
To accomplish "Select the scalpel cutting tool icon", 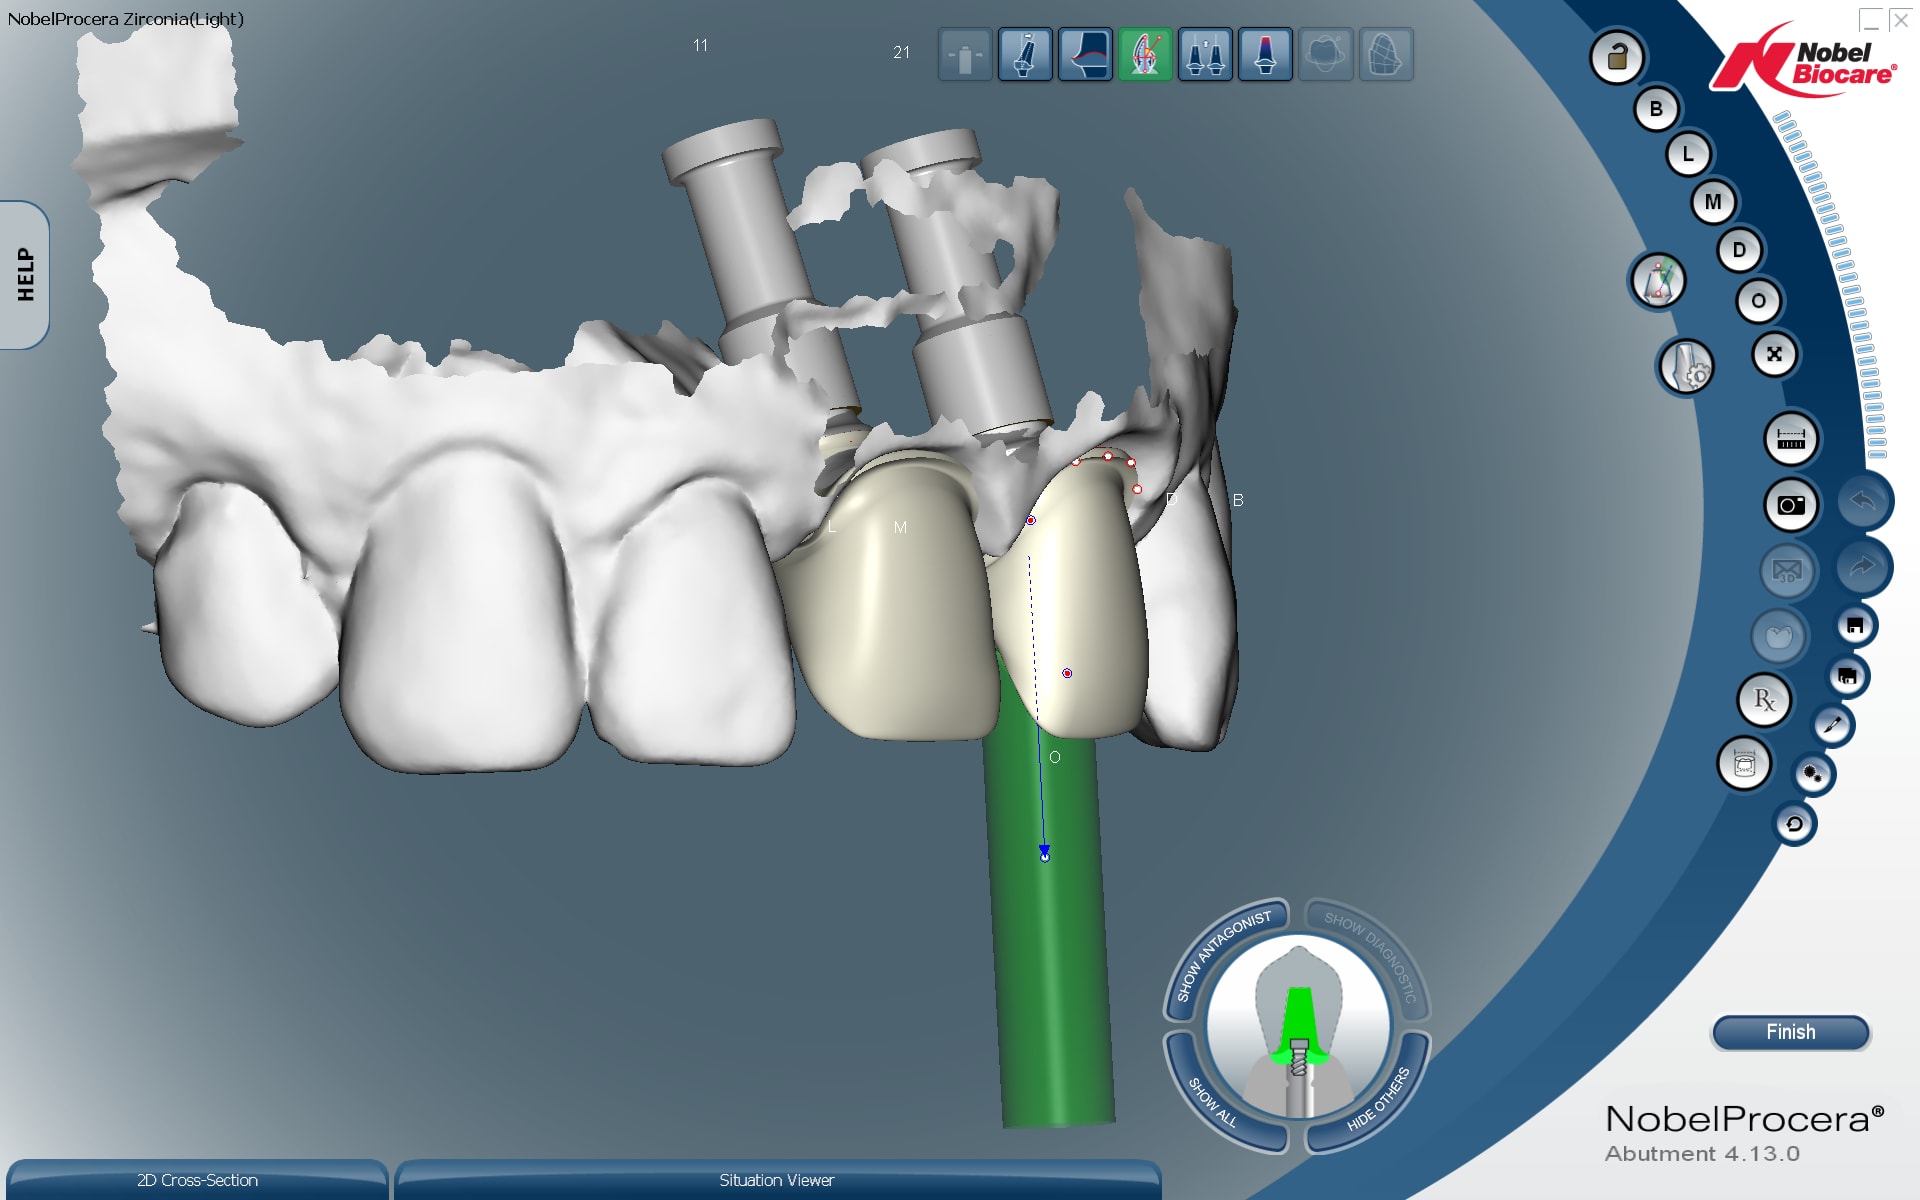I will 1833,725.
